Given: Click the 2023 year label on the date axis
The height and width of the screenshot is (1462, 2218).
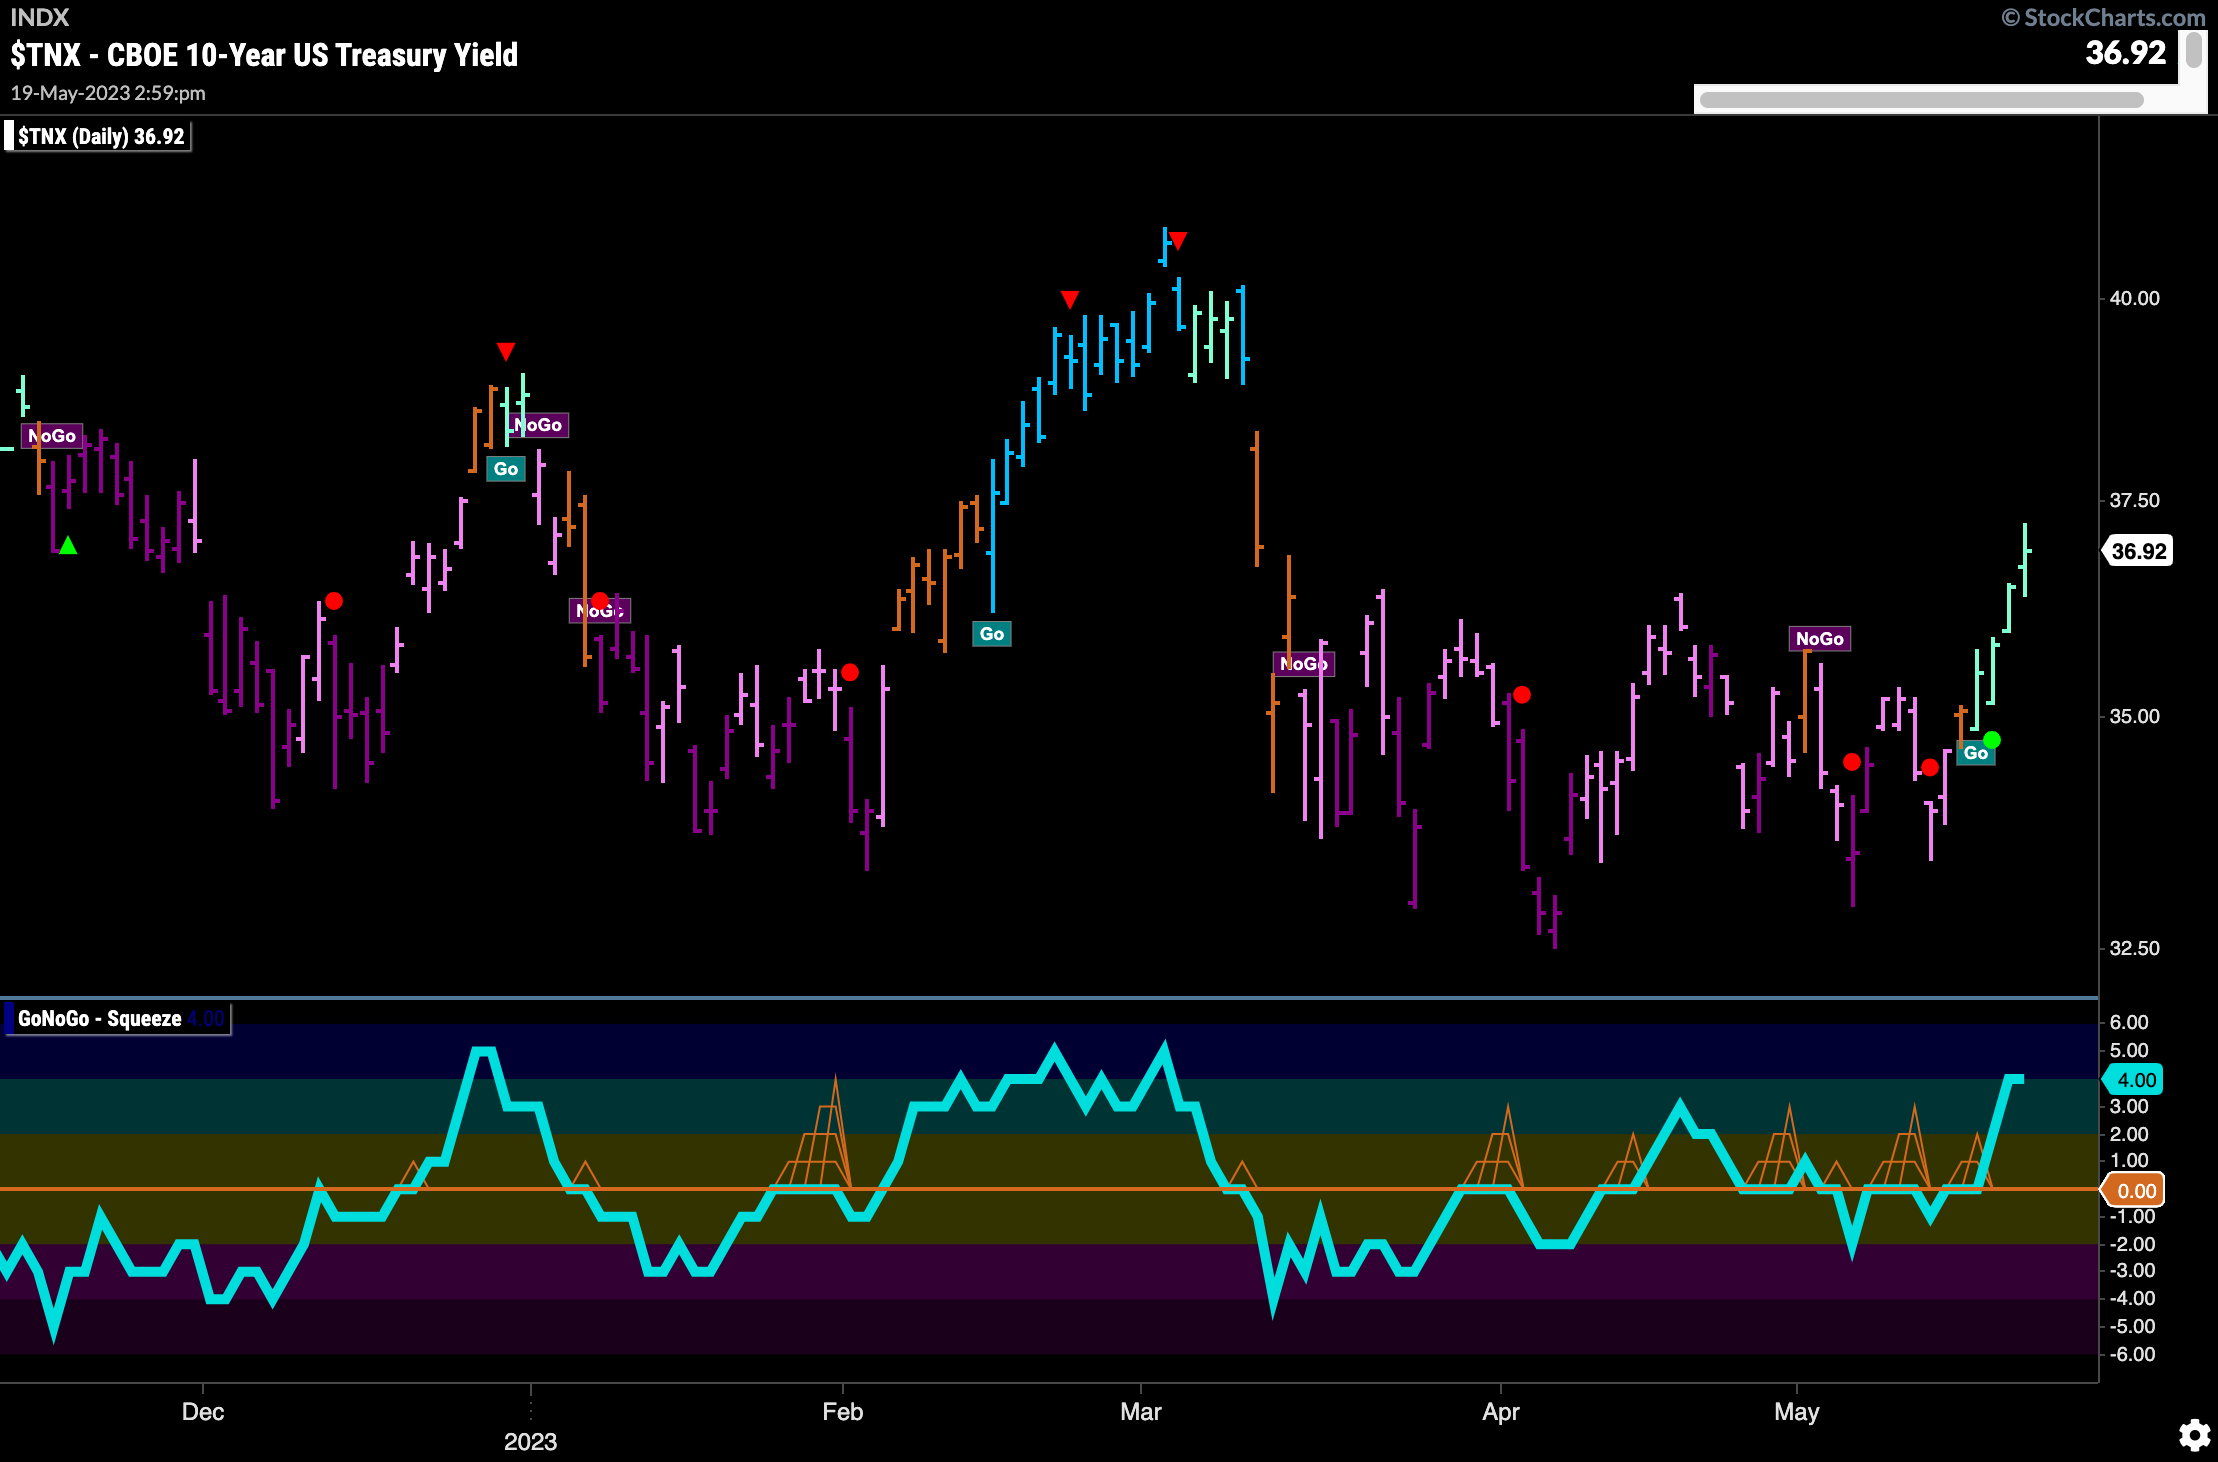Looking at the screenshot, I should pyautogui.click(x=530, y=1442).
